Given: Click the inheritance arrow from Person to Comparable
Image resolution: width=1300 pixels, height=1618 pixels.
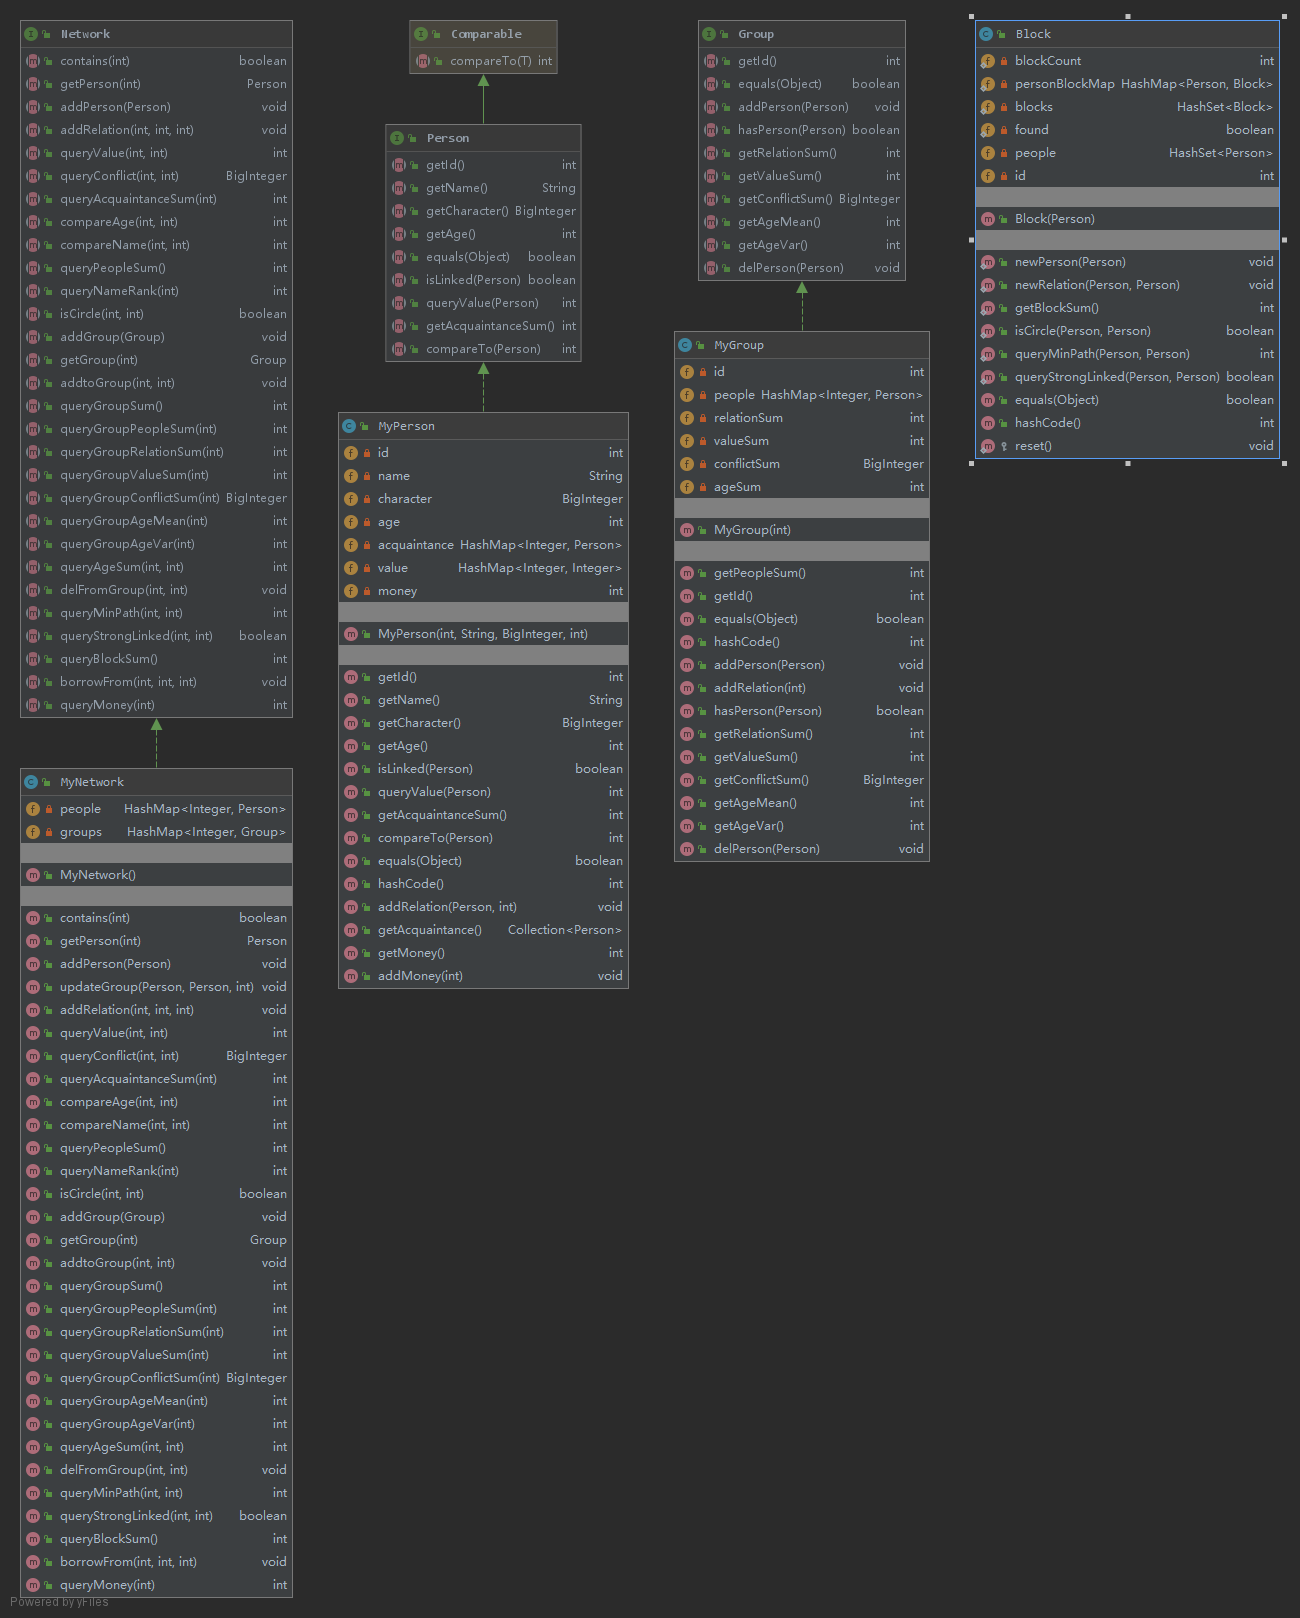Looking at the screenshot, I should click(484, 99).
